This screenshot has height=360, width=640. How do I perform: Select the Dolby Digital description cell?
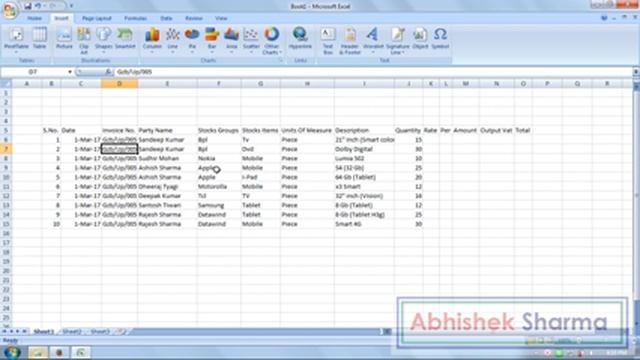coord(364,149)
